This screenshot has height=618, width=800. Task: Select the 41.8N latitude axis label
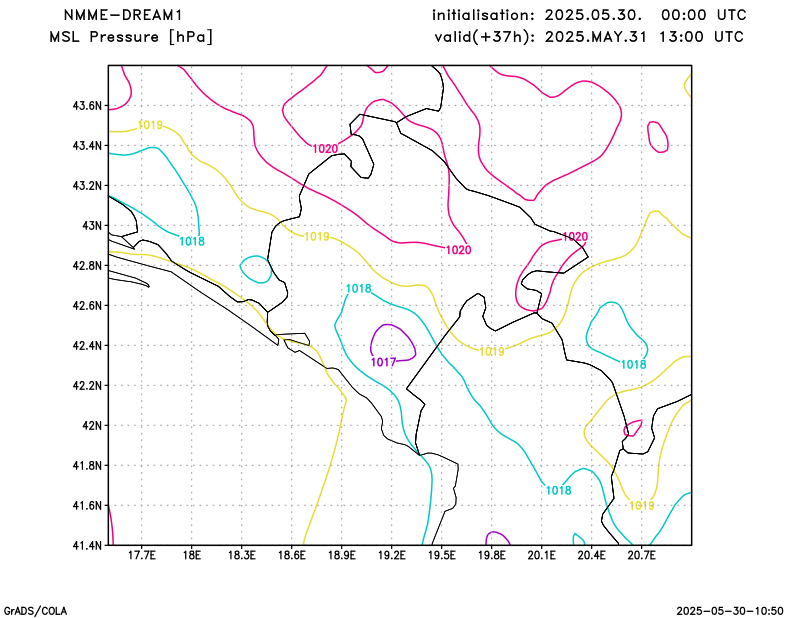[x=87, y=465]
